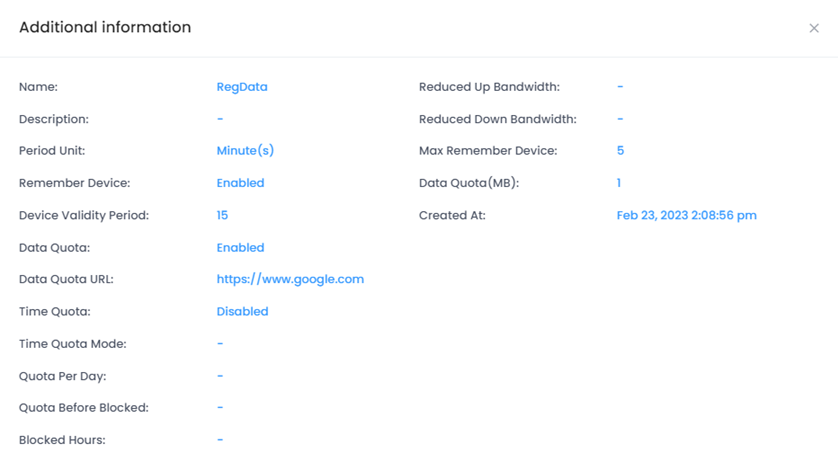Click the Remember Device Enabled value
Viewport: 838px width, 470px height.
tap(240, 183)
